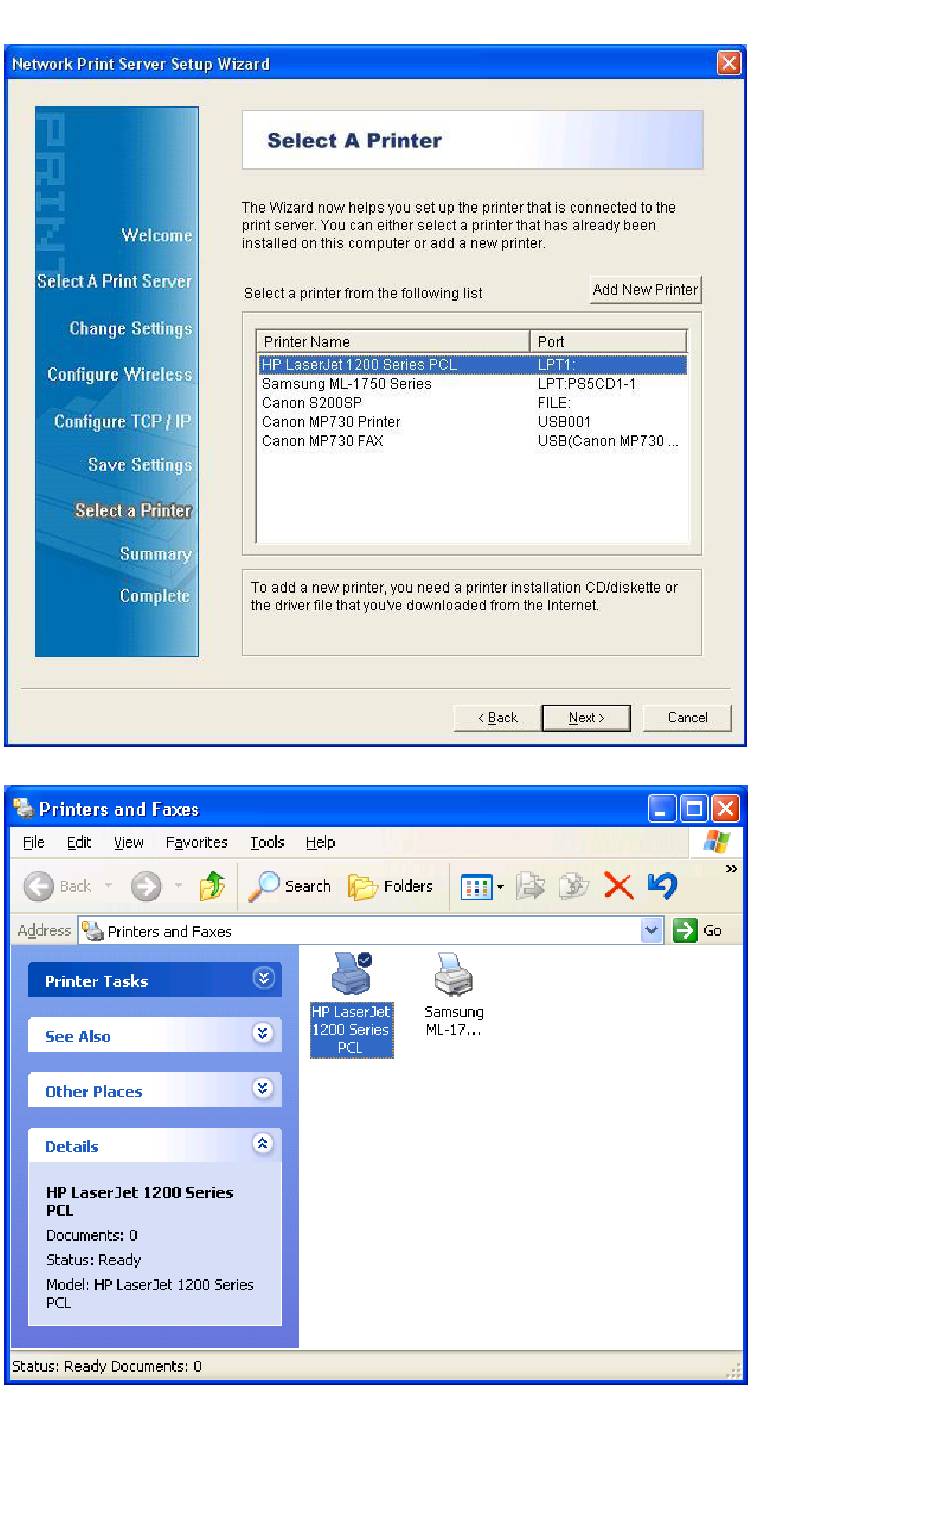The image size is (950, 1517).
Task: Click the Address bar field
Action: [371, 931]
